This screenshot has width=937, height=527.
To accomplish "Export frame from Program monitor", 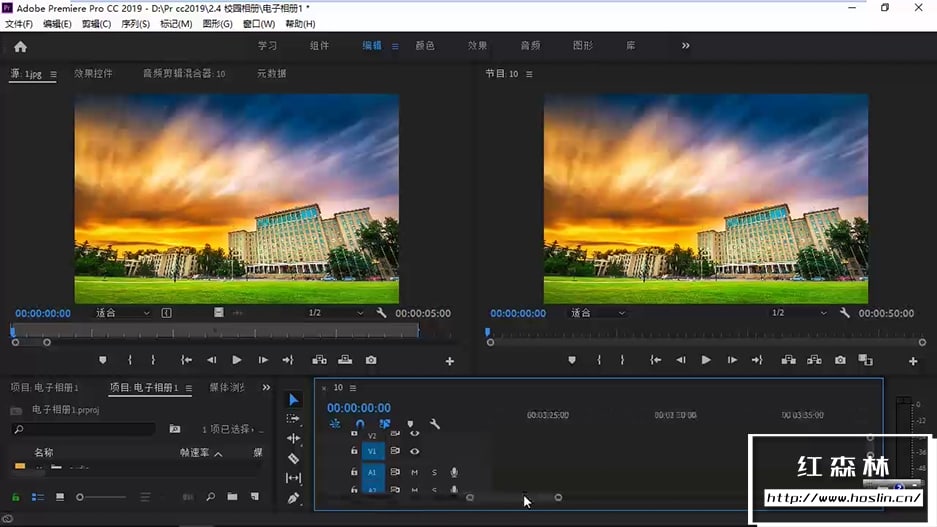I will [840, 360].
